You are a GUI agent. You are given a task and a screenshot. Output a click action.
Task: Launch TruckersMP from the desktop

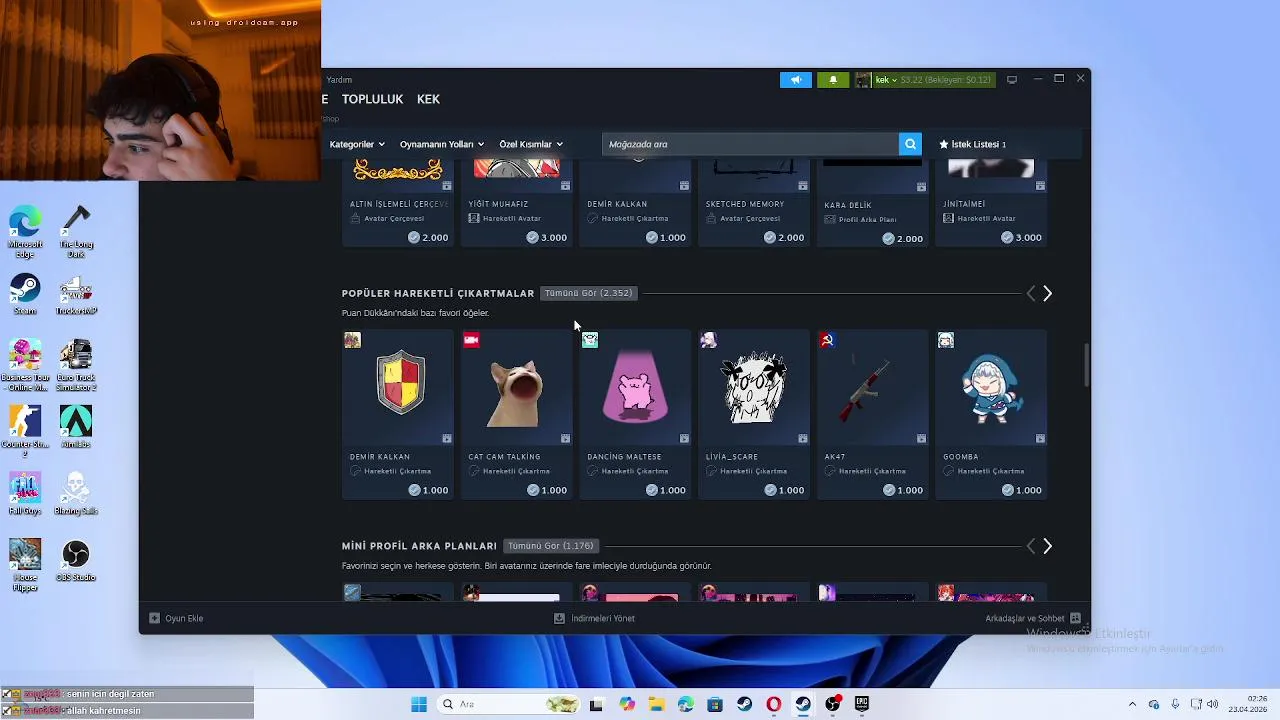click(x=76, y=294)
